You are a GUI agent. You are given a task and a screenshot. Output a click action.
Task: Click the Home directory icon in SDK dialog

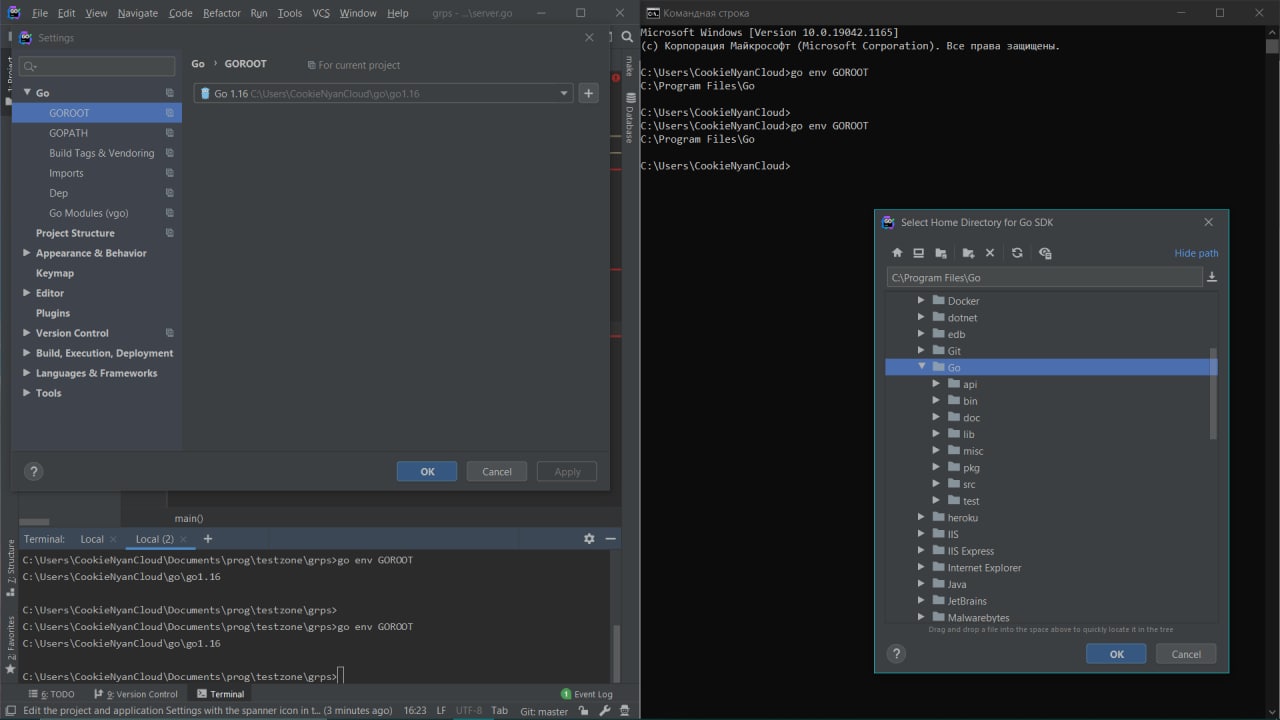[897, 253]
